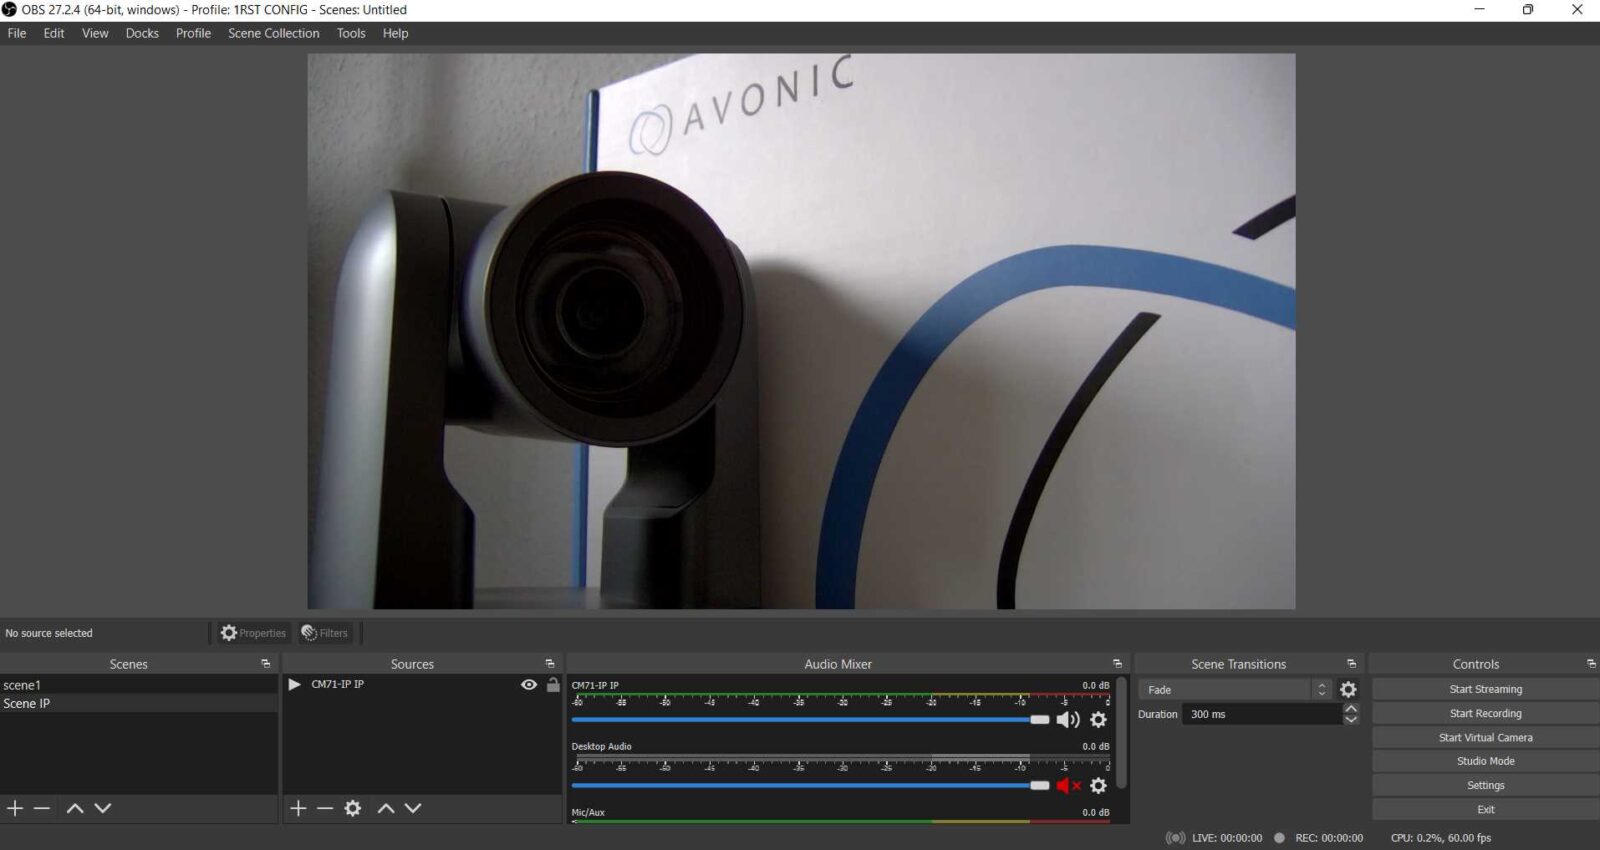Open source Properties button
Viewport: 1600px width, 850px height.
tap(253, 633)
